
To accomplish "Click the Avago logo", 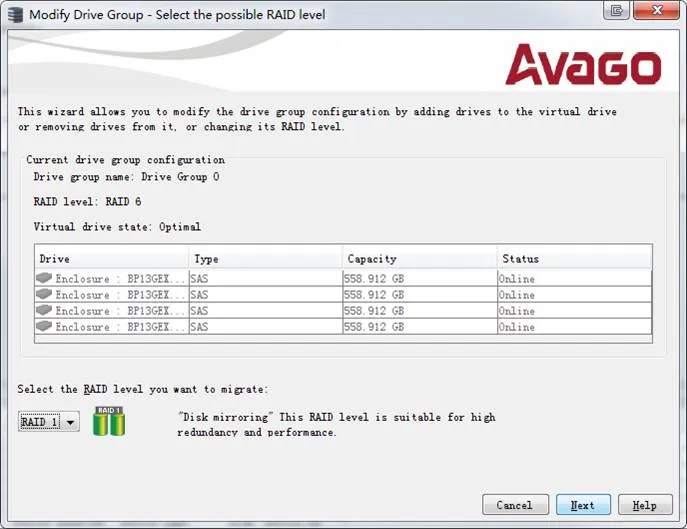I will pyautogui.click(x=583, y=64).
